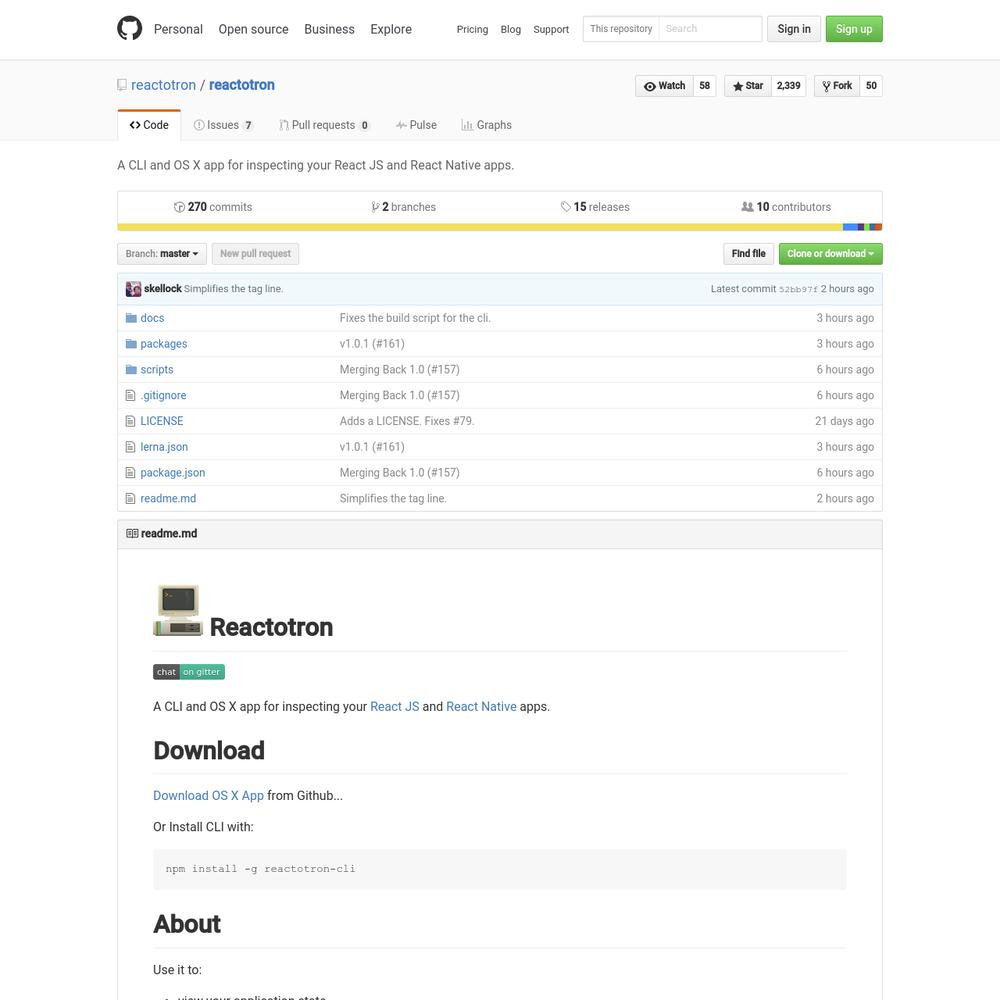This screenshot has height=1000, width=1000.
Task: View the 50 forks count
Action: [x=871, y=86]
